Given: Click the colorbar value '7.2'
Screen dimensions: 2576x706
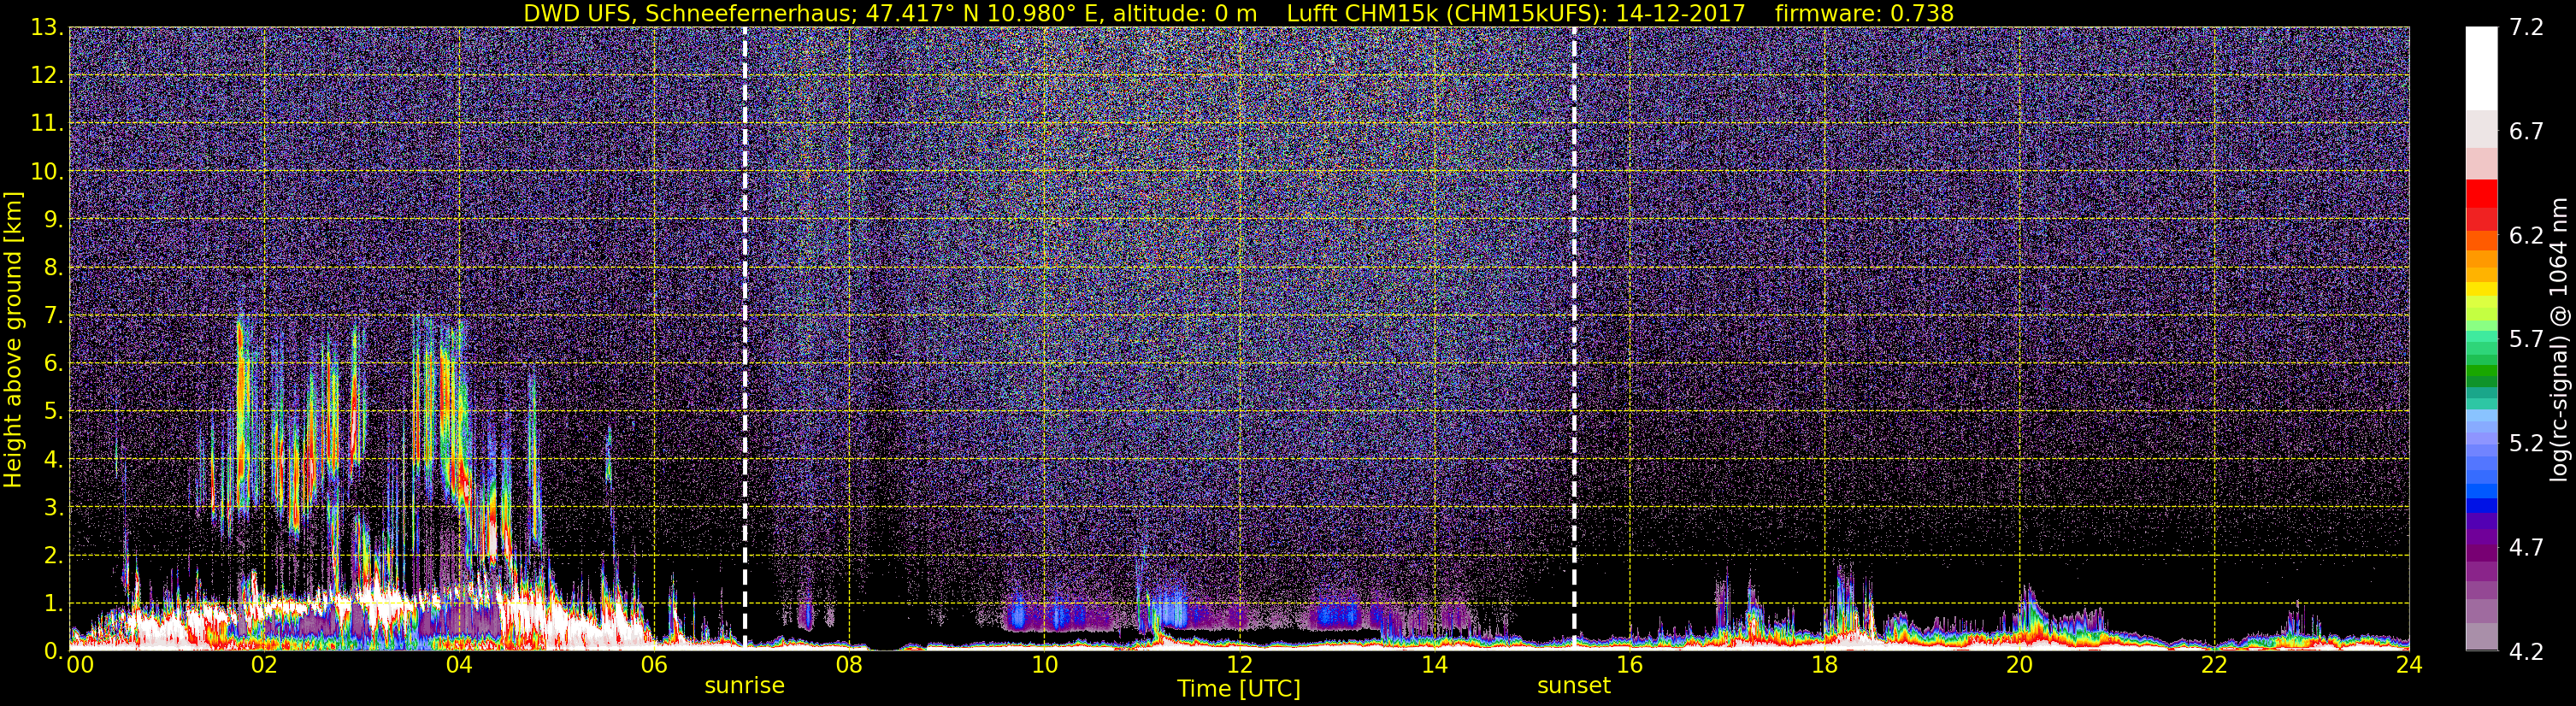Looking at the screenshot, I should [x=2526, y=28].
